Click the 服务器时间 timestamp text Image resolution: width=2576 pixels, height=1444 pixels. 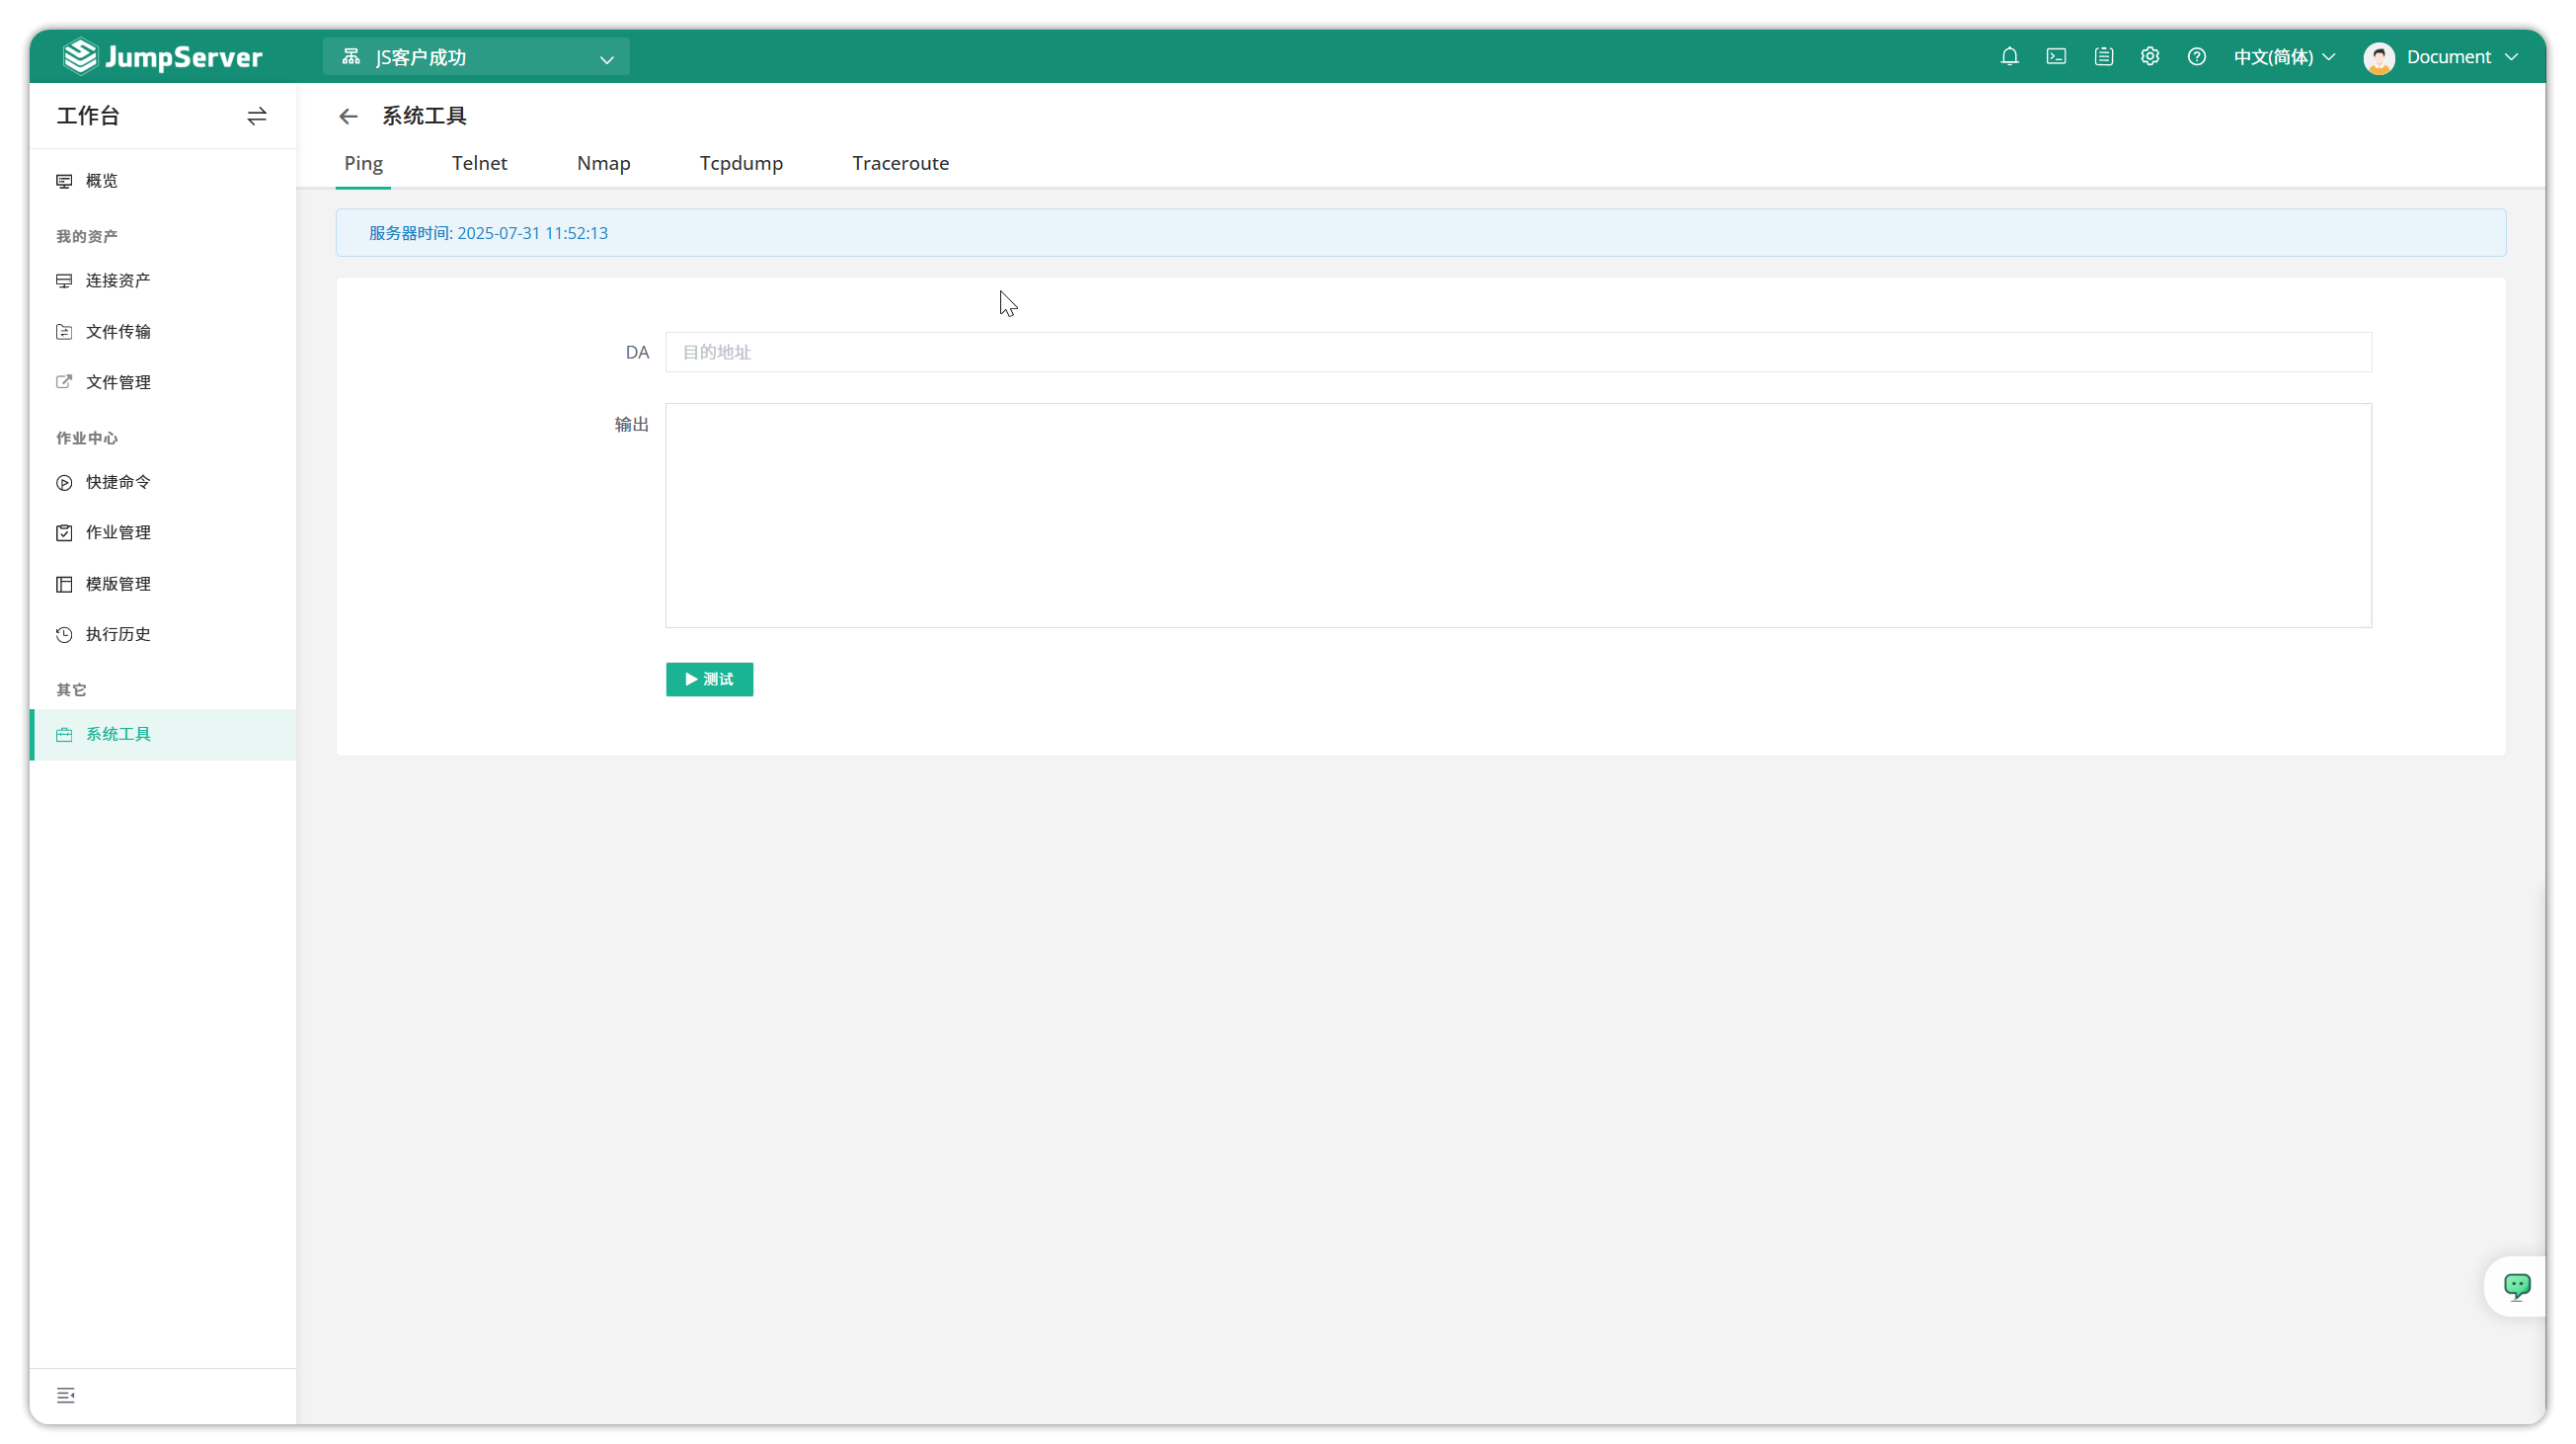[488, 233]
